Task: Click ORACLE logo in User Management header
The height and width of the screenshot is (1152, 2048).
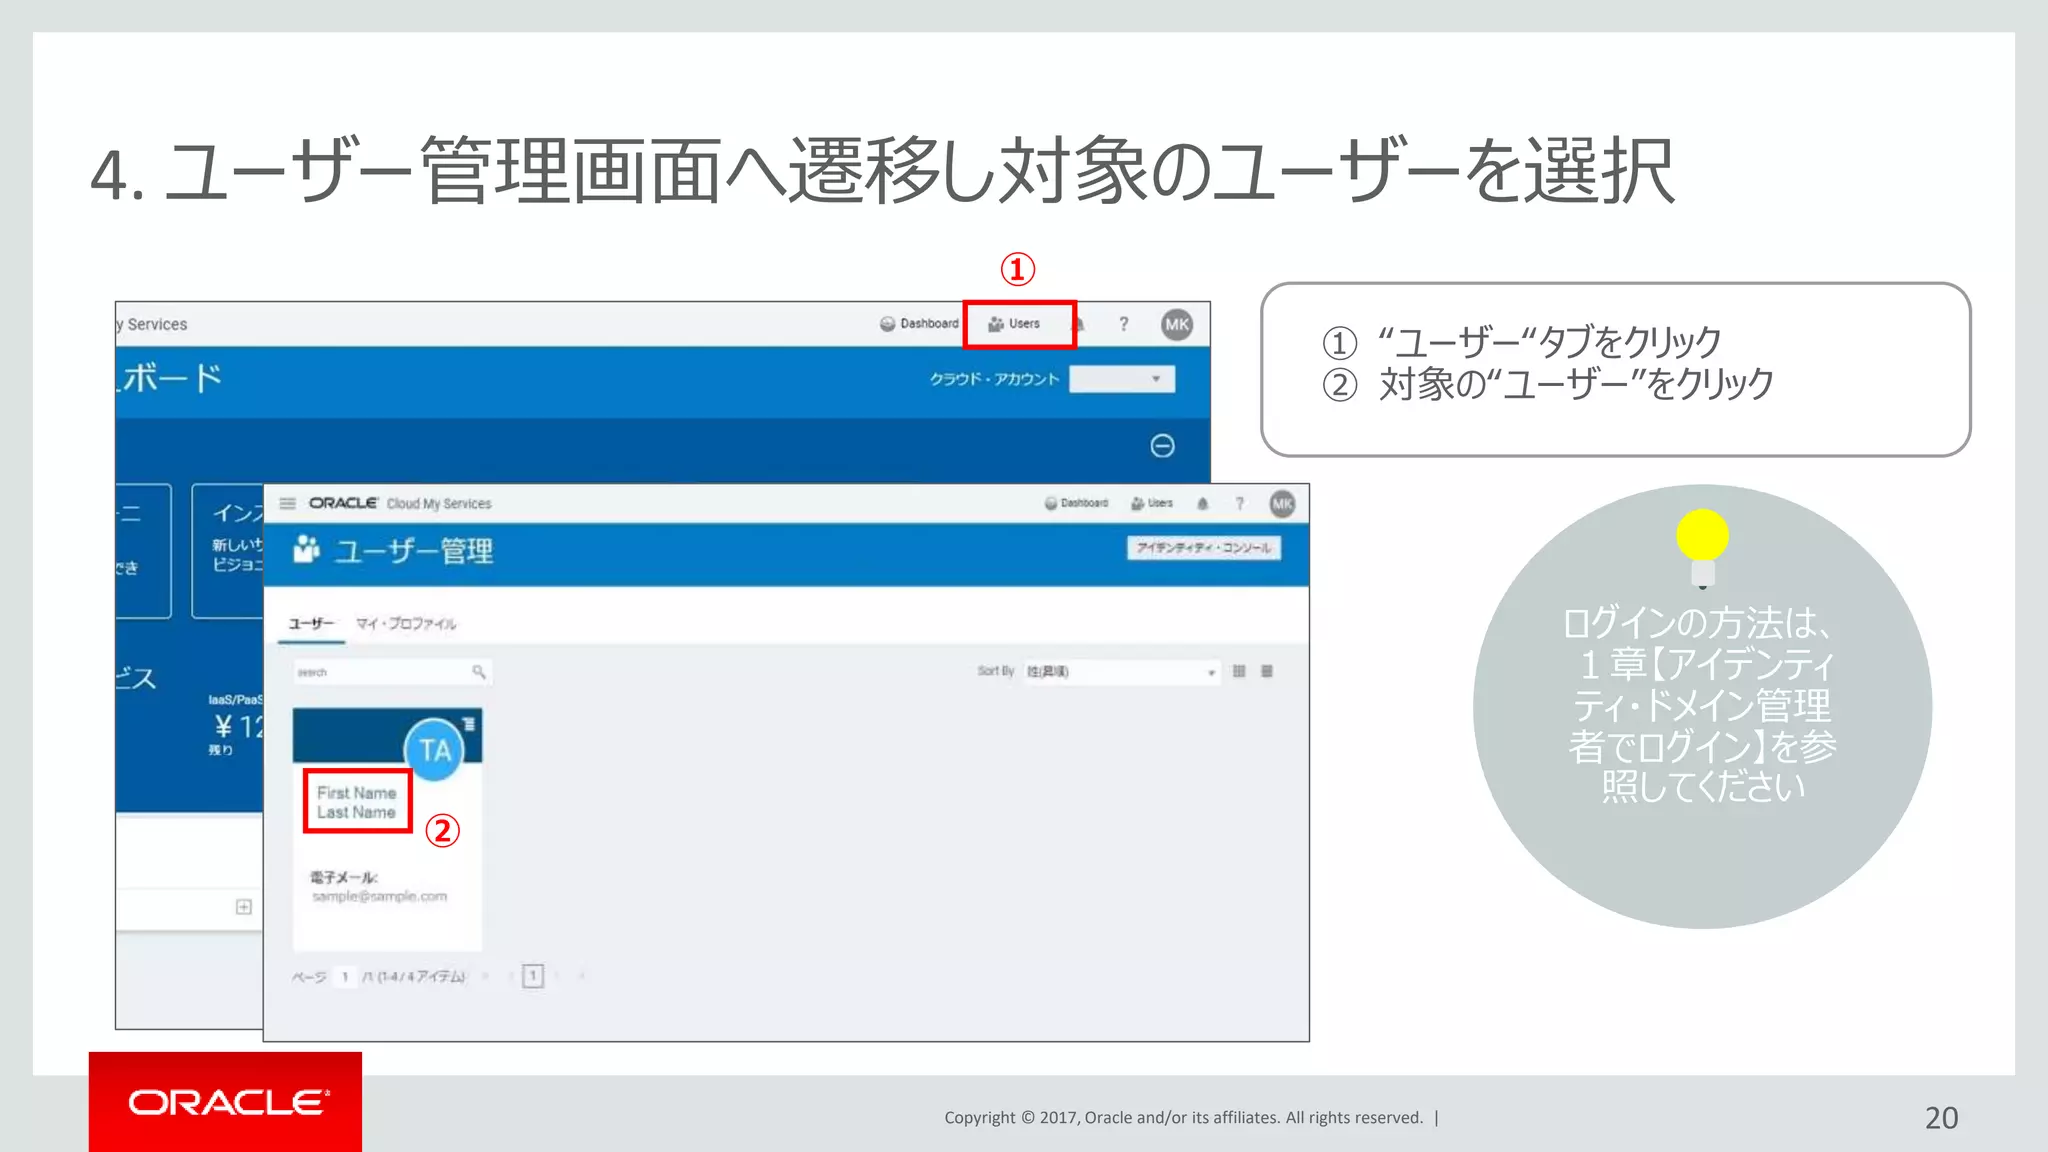Action: coord(343,503)
